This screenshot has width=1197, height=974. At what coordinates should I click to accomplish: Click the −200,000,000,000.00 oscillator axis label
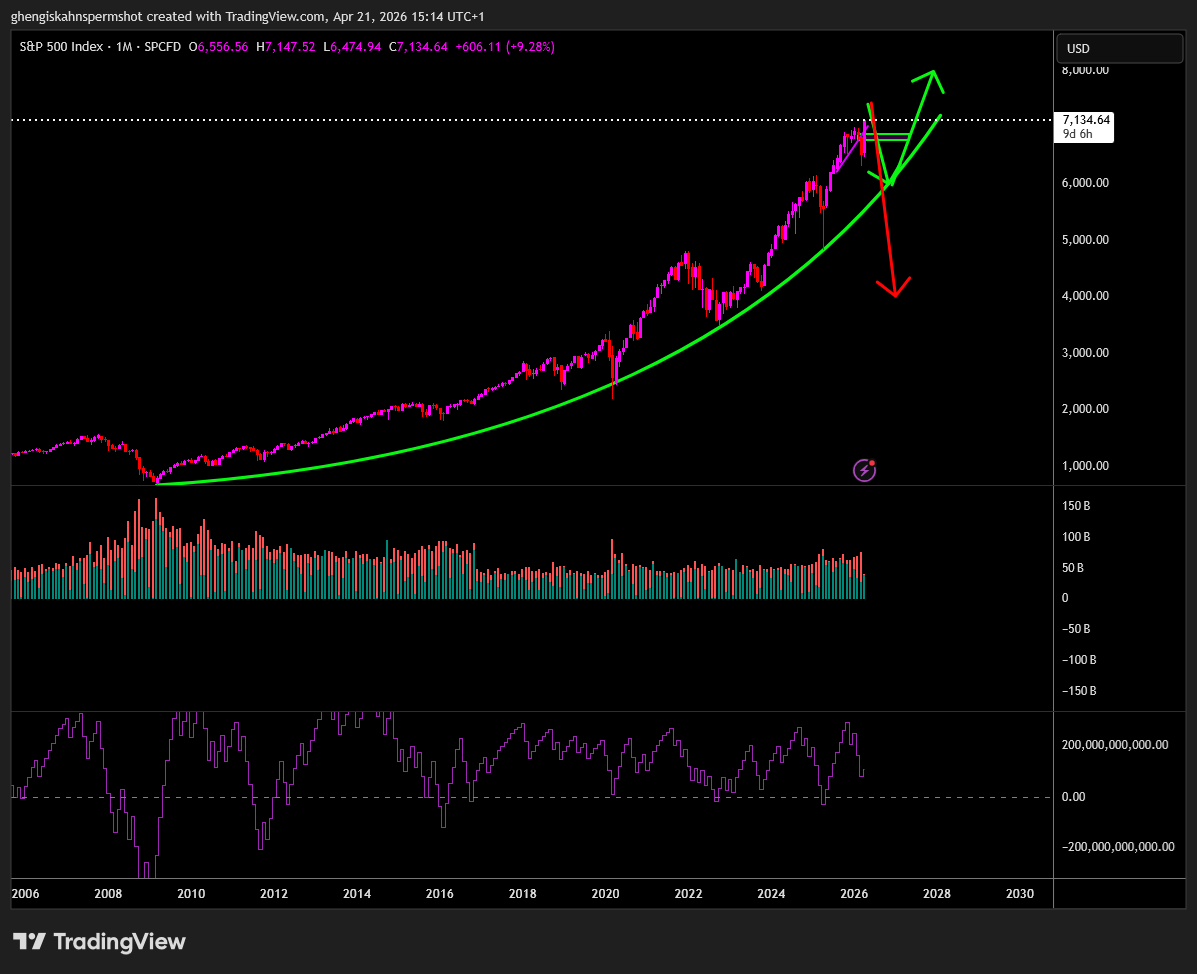pos(1118,847)
